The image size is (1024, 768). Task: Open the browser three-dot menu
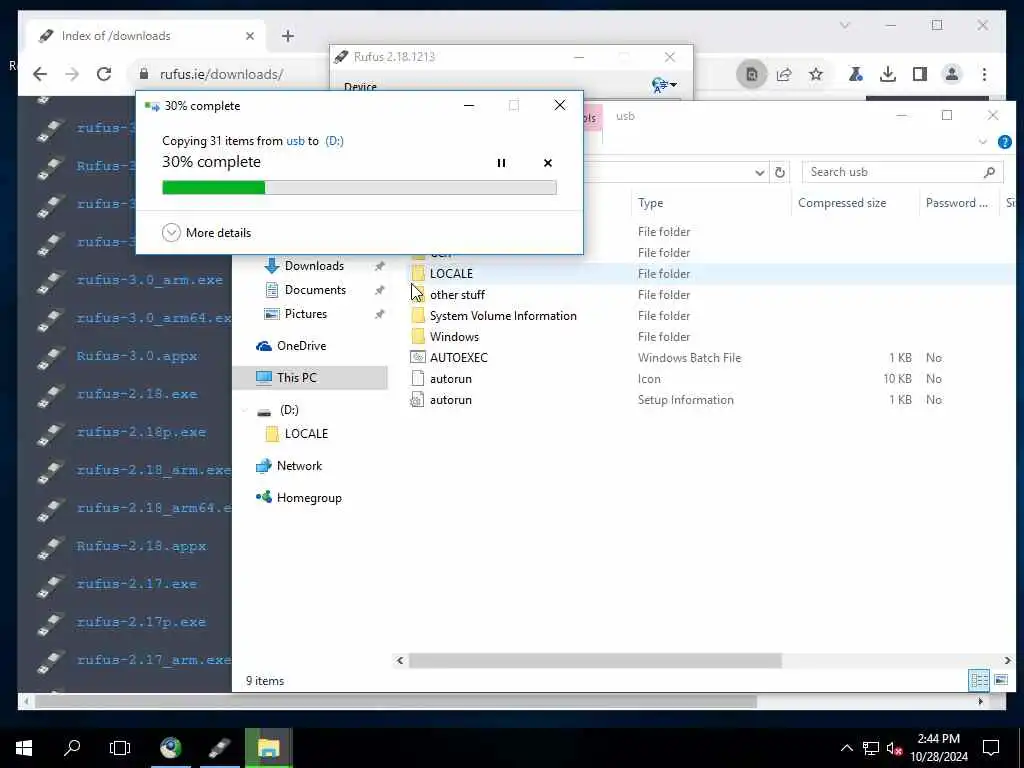(x=984, y=74)
